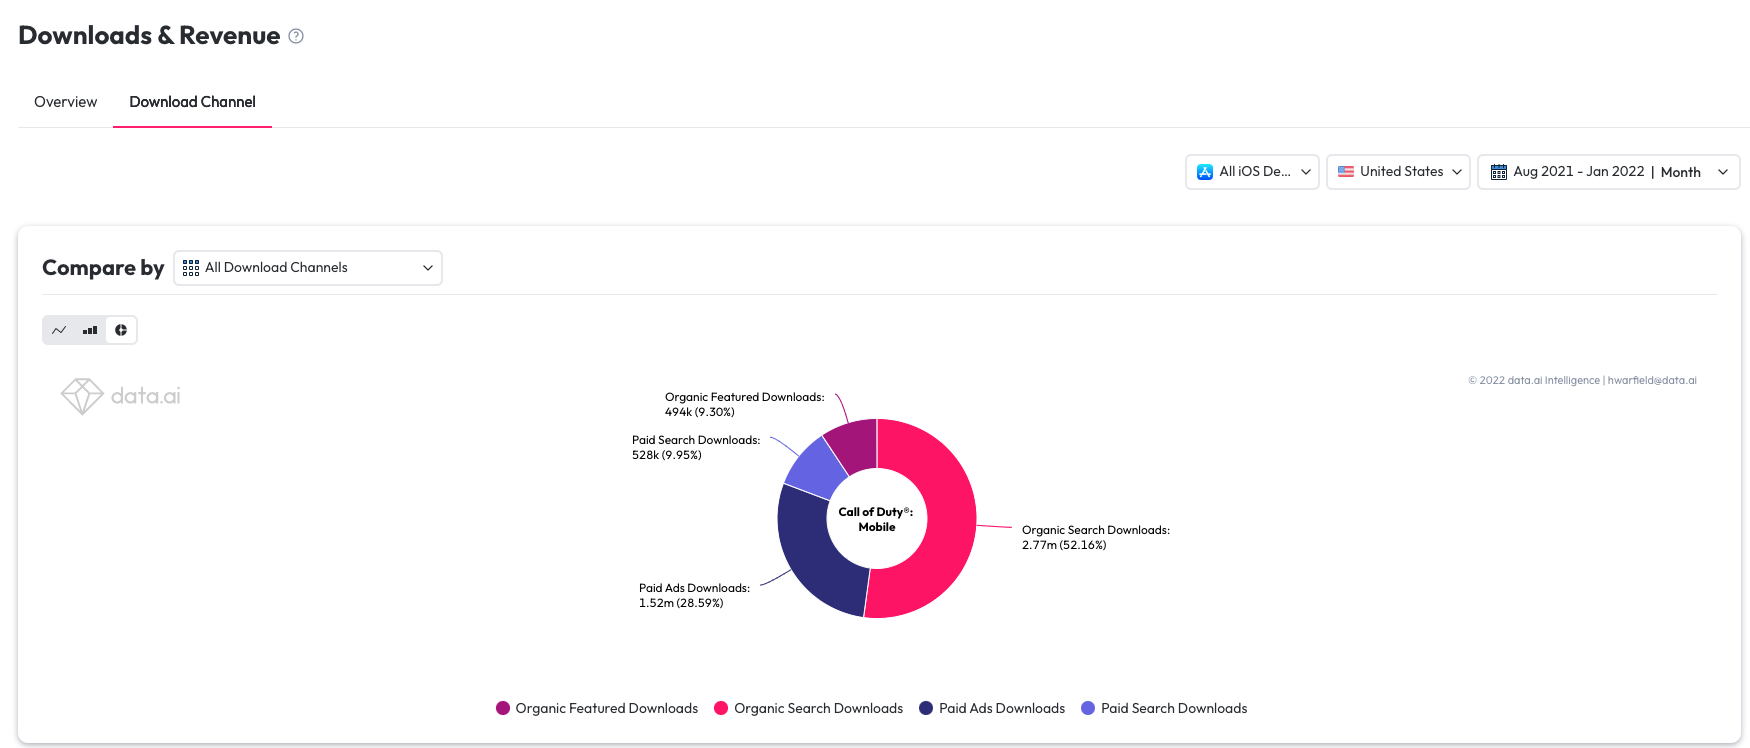Click the Downloads & Revenue heading

(x=149, y=36)
